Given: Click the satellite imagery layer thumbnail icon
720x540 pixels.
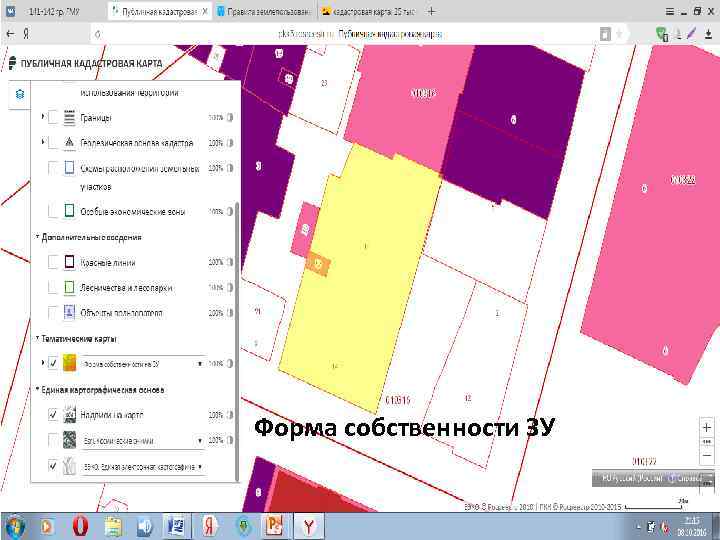Looking at the screenshot, I should pos(69,440).
